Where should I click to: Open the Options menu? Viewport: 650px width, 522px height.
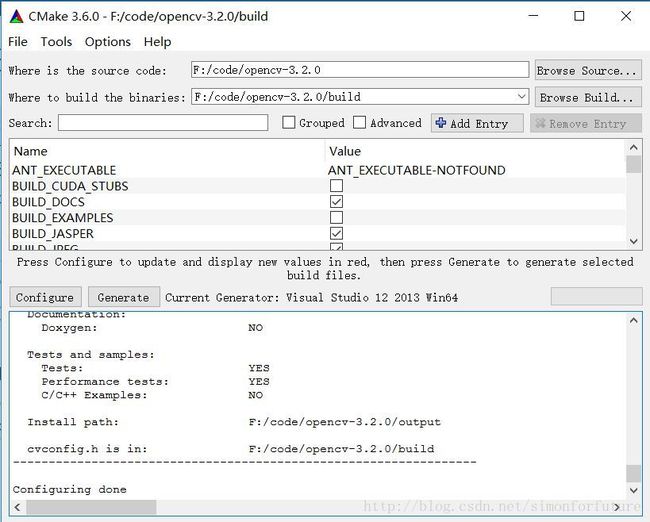point(108,42)
